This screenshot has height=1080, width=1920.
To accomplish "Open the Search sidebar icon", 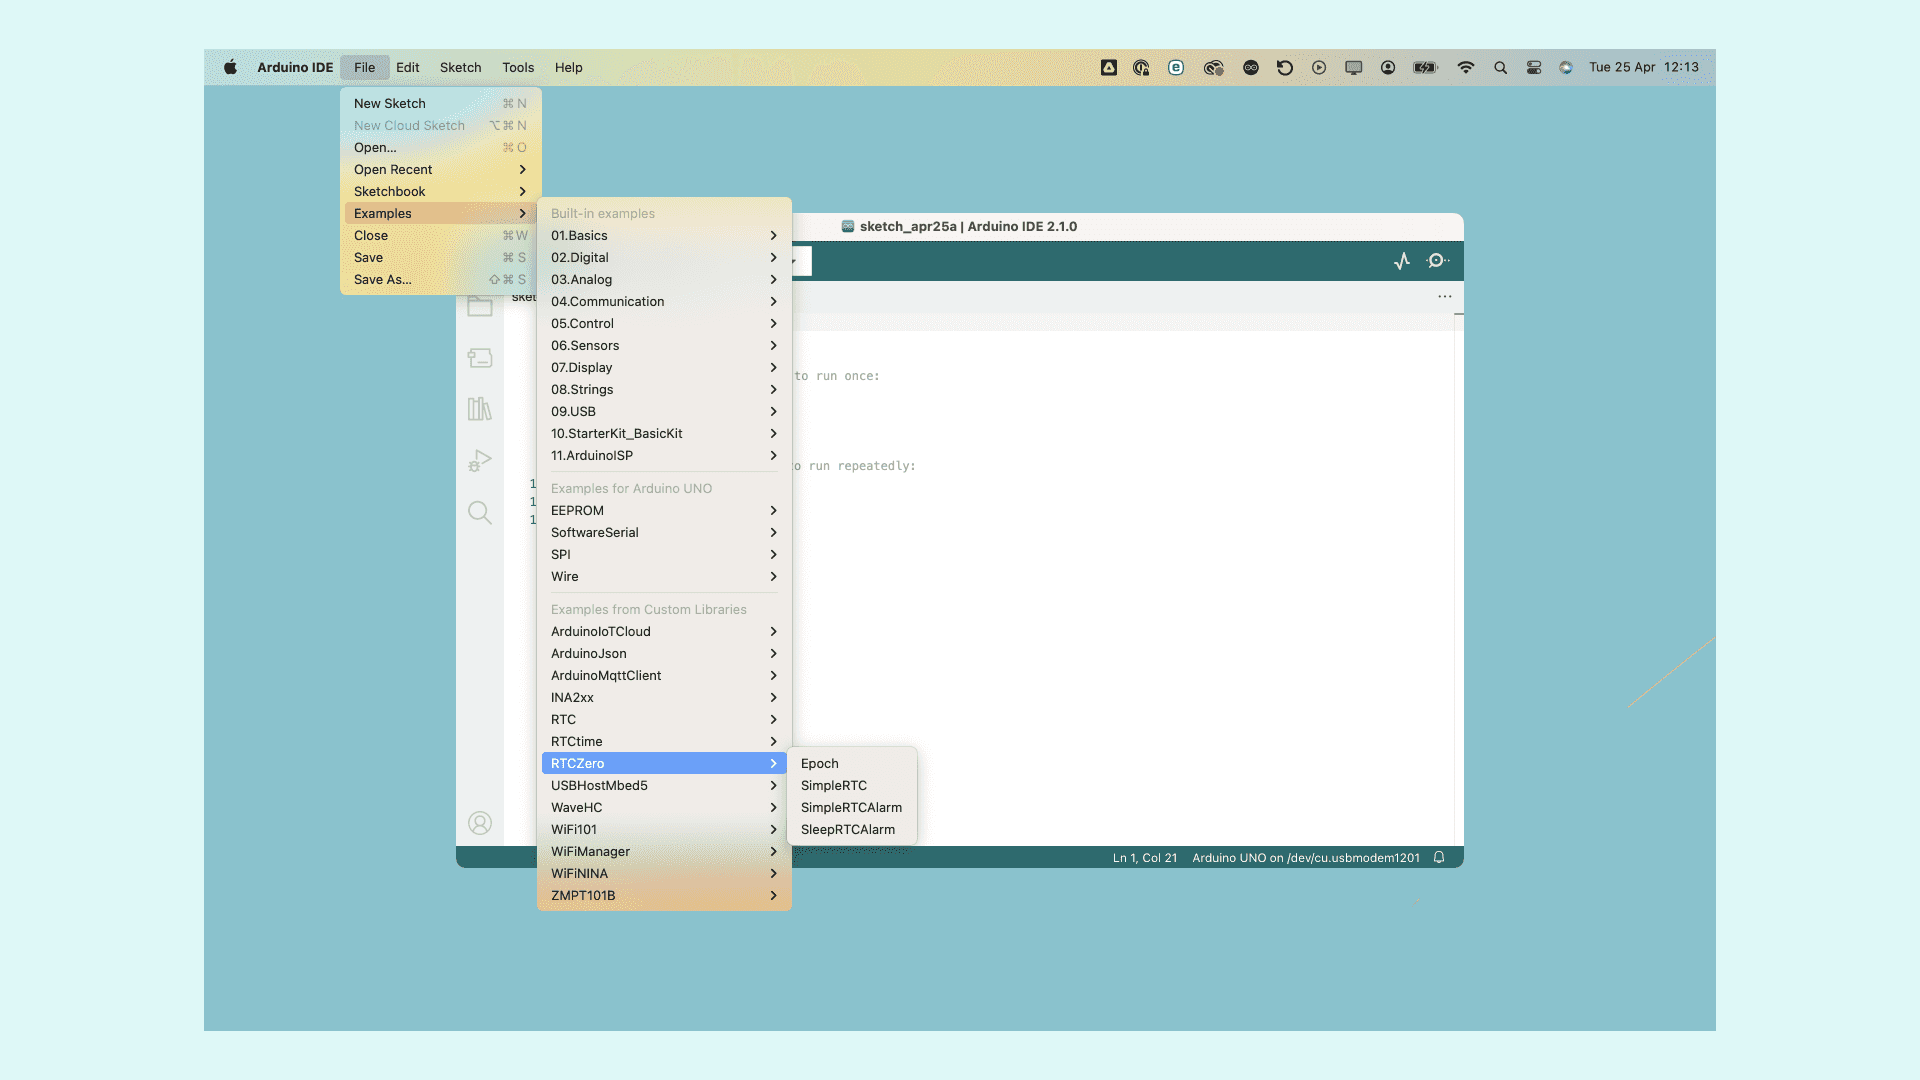I will [x=480, y=513].
